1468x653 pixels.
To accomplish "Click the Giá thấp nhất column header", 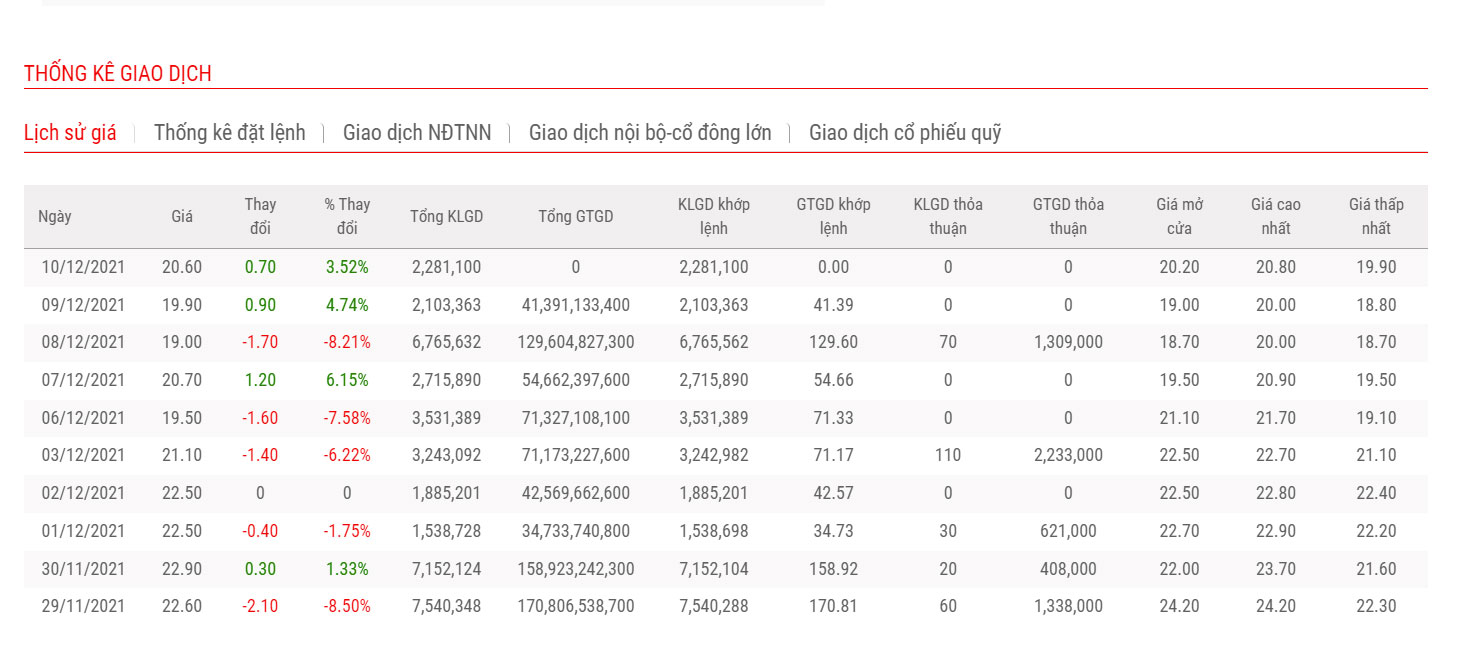I will click(x=1376, y=216).
